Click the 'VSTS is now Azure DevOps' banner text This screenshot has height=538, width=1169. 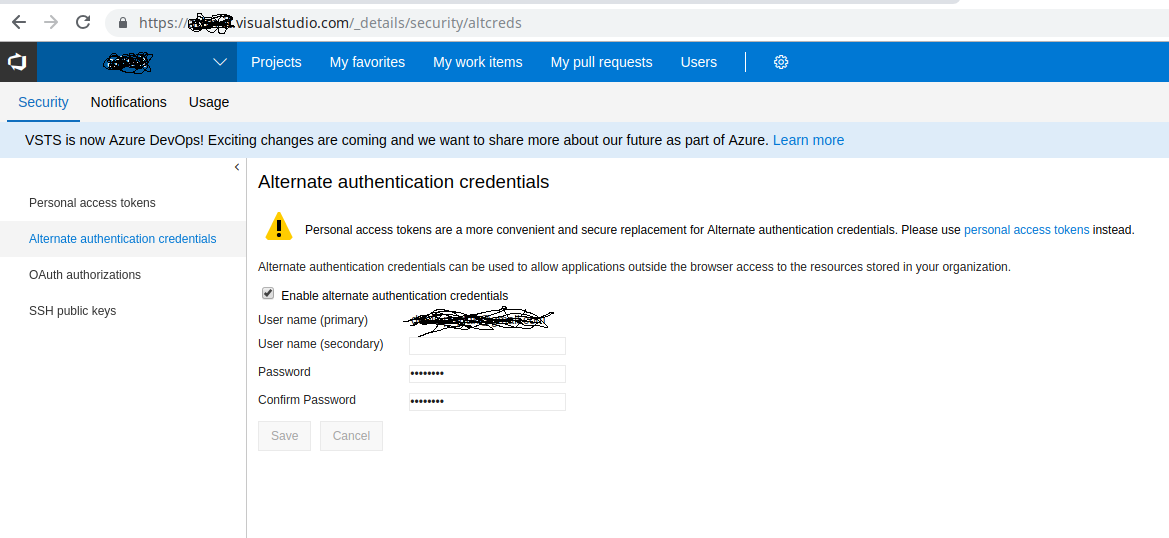click(397, 140)
